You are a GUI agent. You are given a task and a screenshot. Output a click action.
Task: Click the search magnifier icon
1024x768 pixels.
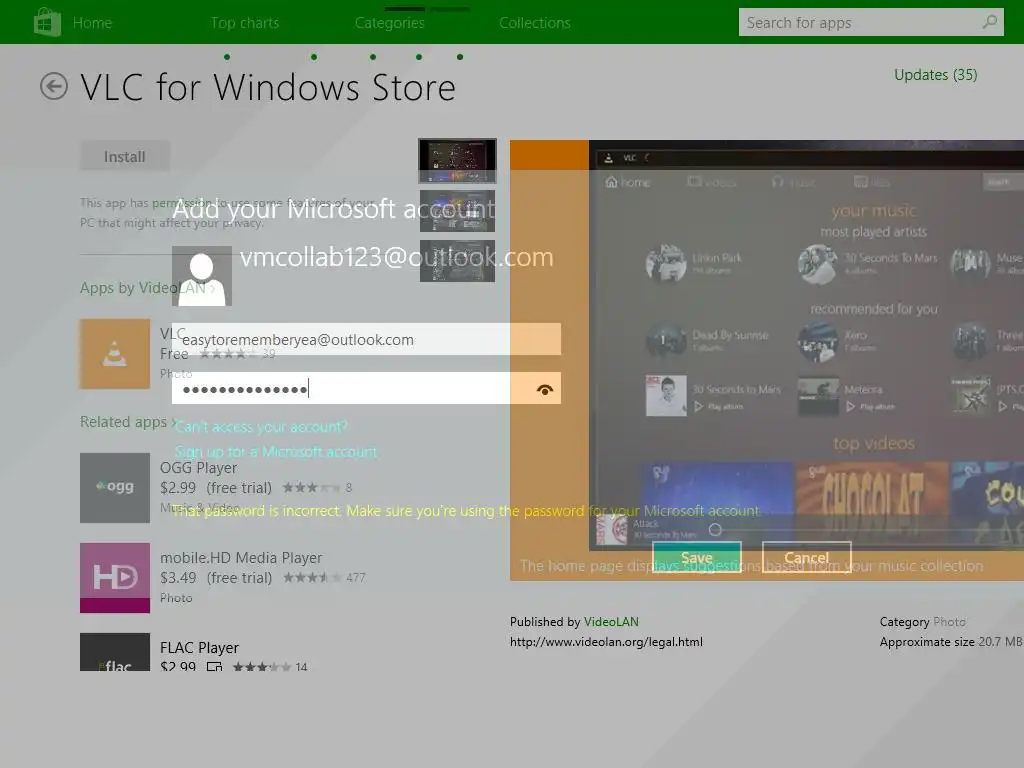[x=990, y=22]
